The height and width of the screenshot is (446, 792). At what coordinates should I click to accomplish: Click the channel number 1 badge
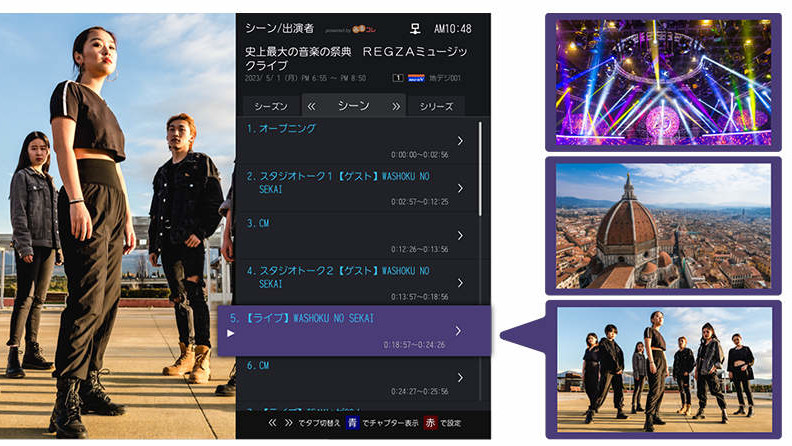click(399, 77)
